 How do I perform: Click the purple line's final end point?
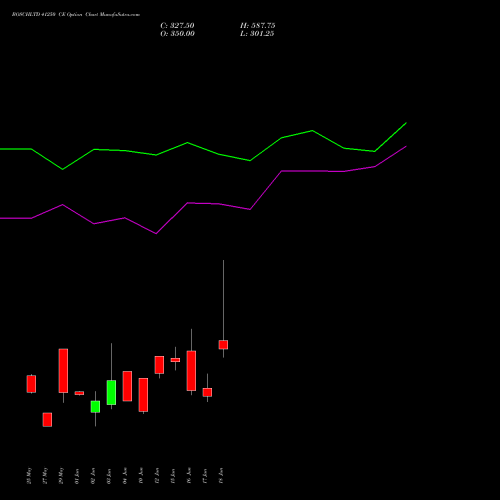[406, 146]
